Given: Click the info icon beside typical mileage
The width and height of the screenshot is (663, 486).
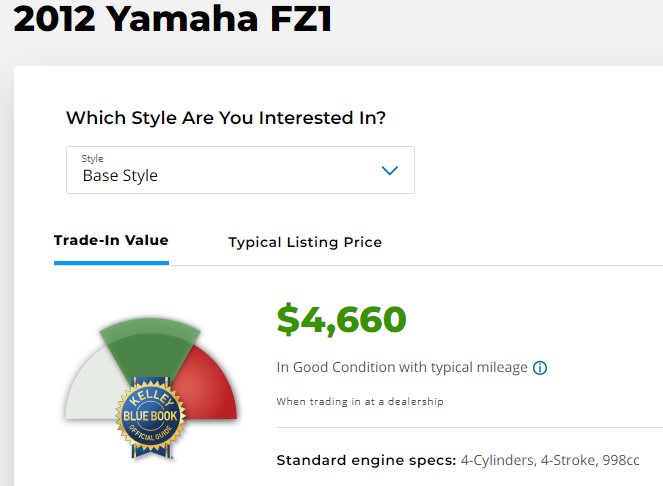Looking at the screenshot, I should (540, 368).
